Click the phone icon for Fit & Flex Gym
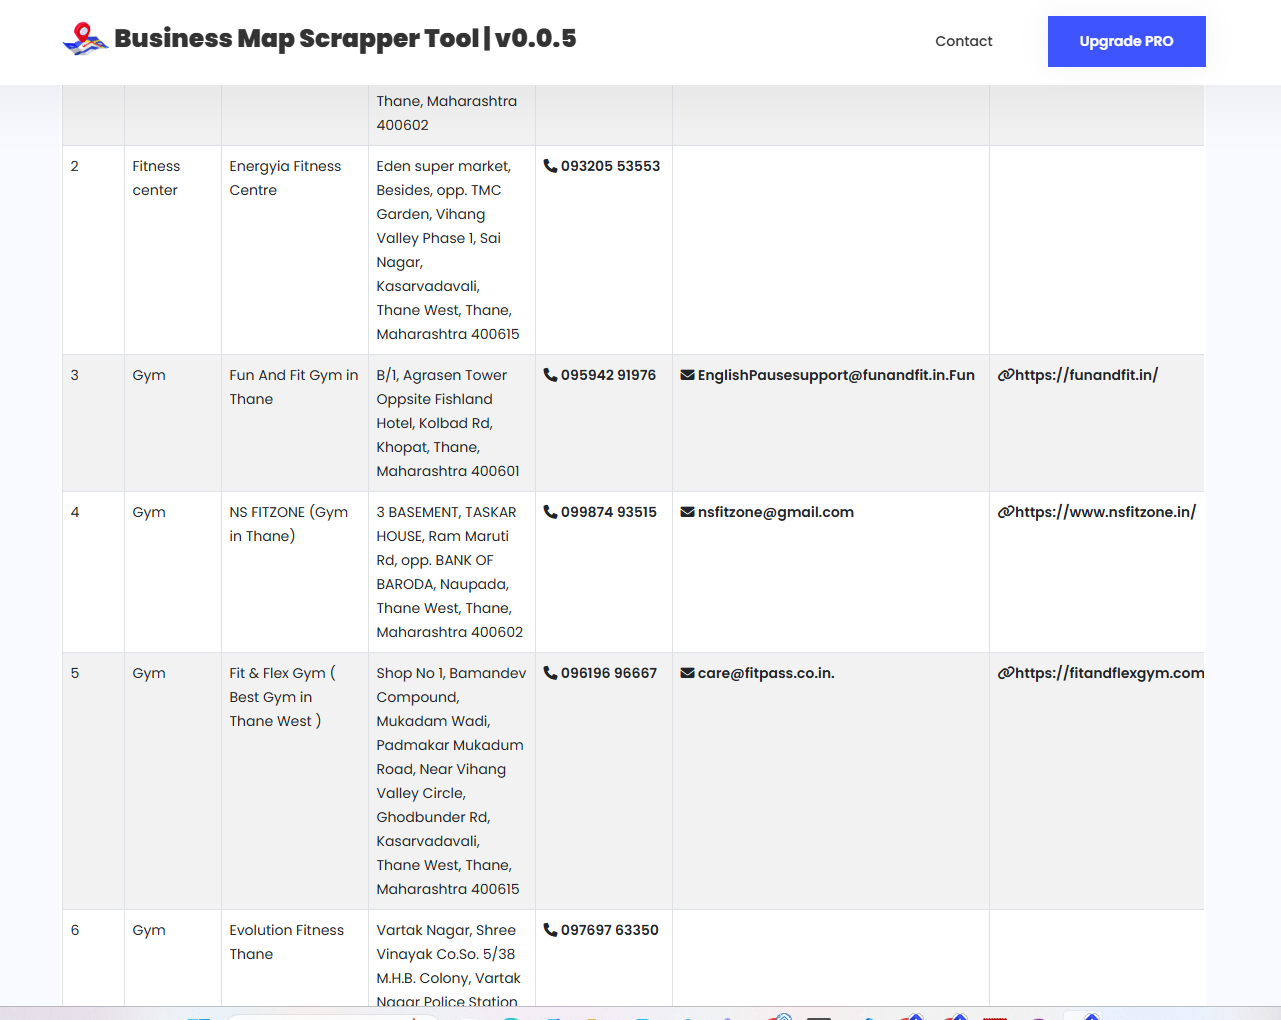This screenshot has height=1020, width=1281. point(549,673)
